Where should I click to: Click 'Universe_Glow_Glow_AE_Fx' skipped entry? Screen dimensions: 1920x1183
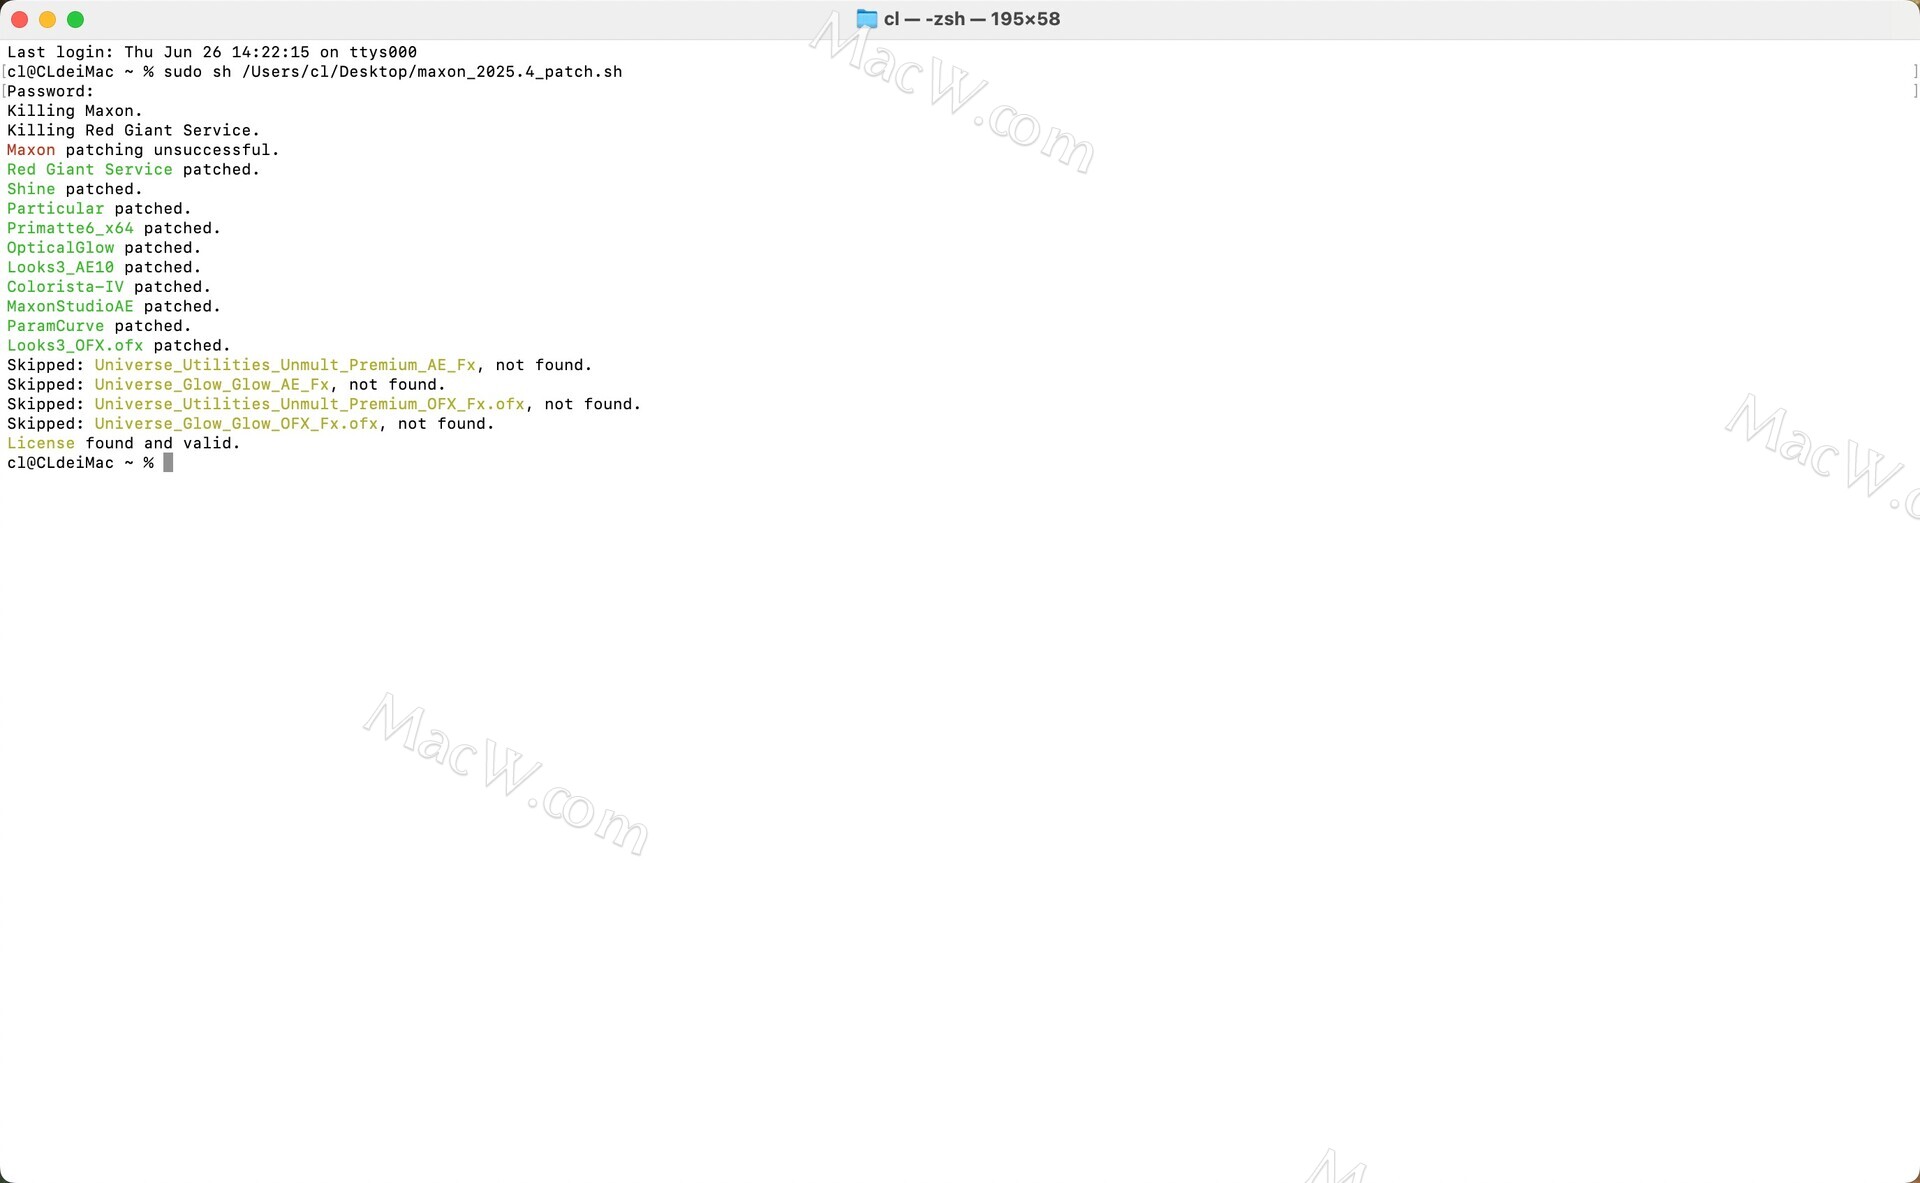[x=212, y=385]
